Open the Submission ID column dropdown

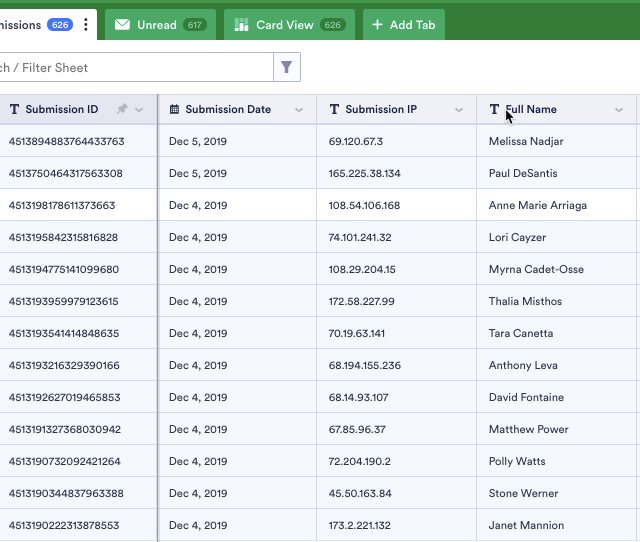tap(139, 109)
